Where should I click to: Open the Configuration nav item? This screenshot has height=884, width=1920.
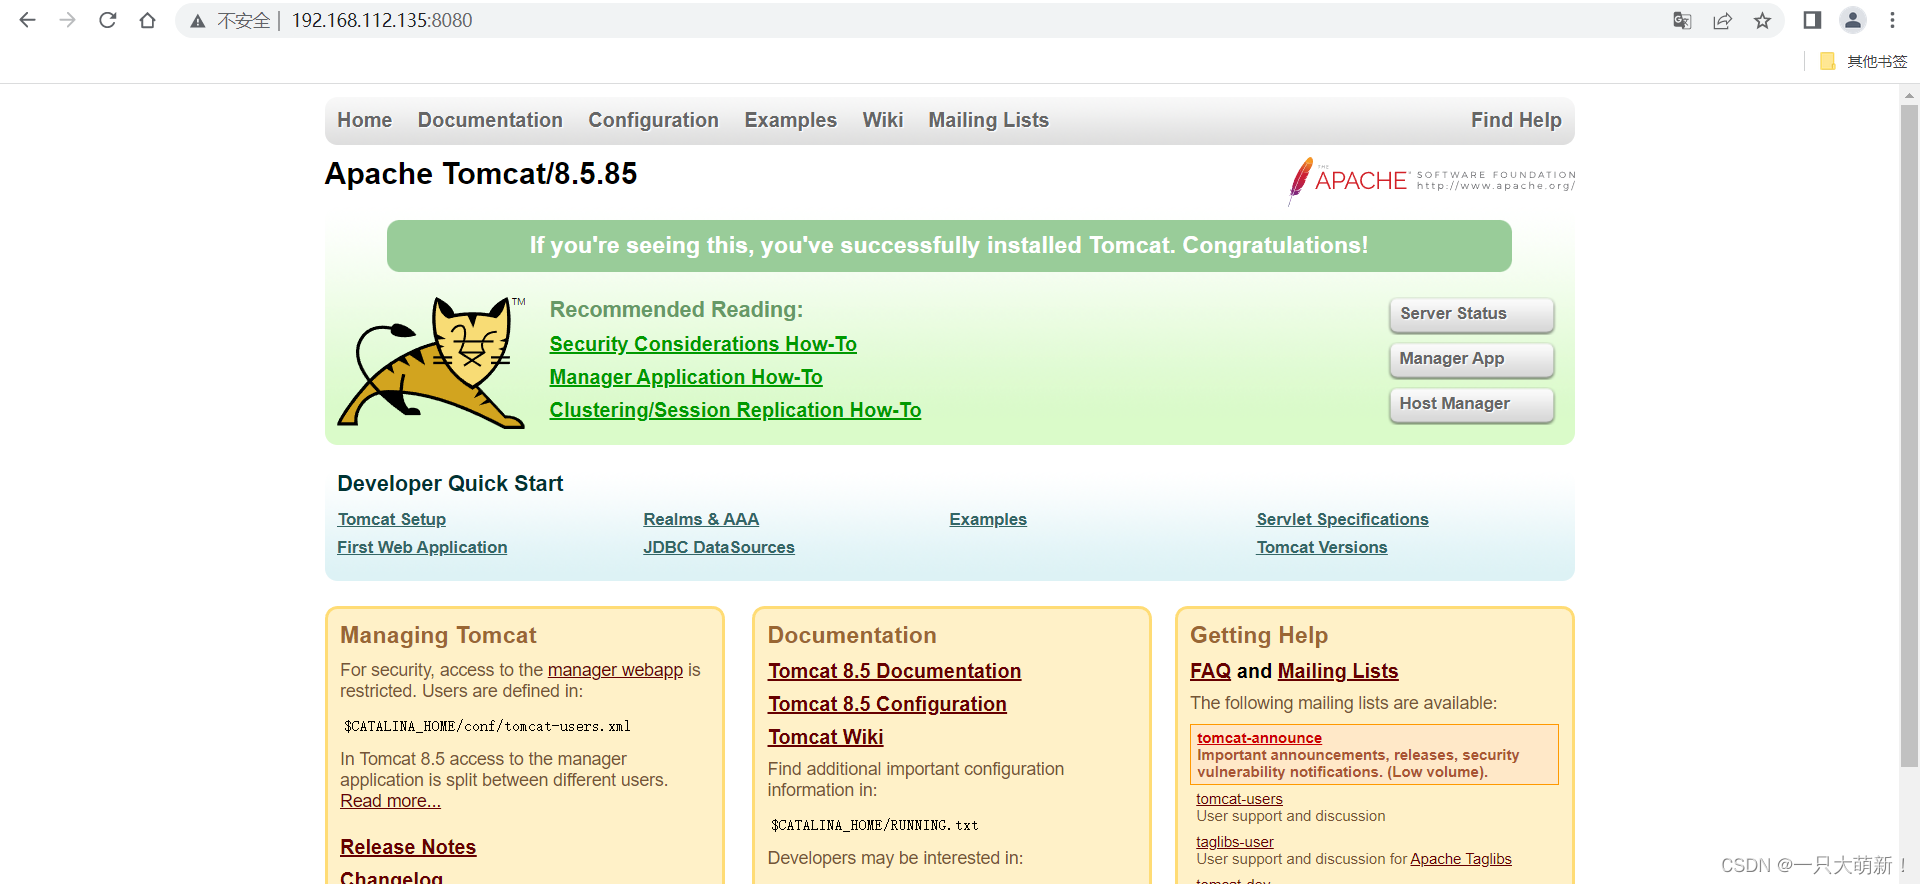pyautogui.click(x=653, y=120)
